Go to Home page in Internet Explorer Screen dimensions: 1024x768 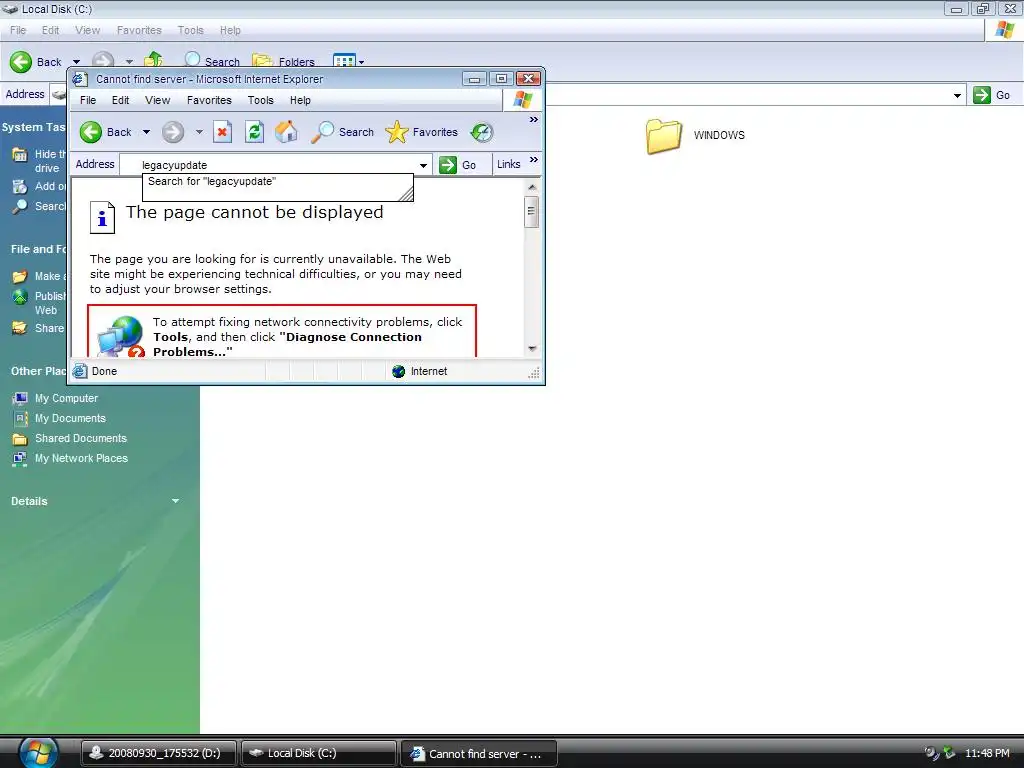286,132
